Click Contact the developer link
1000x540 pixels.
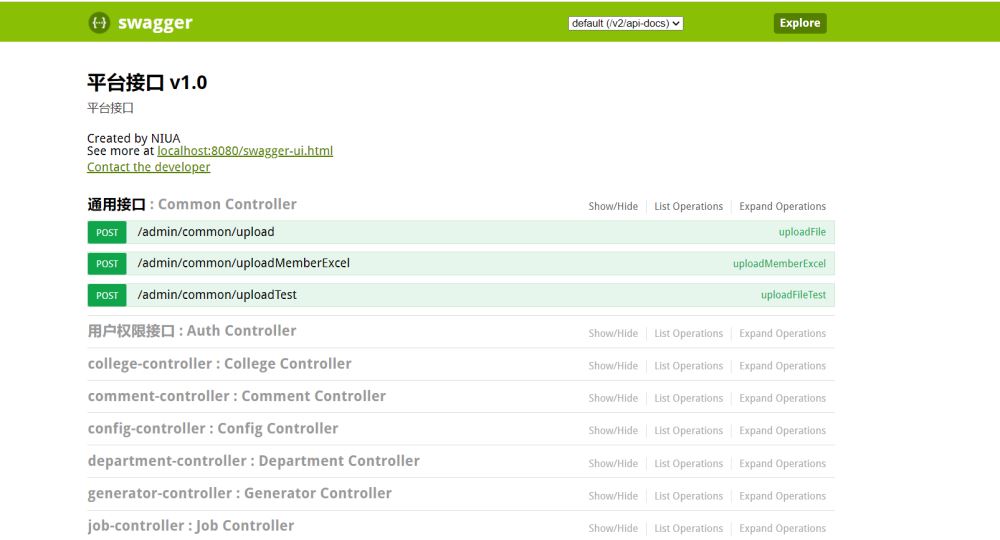tap(149, 167)
